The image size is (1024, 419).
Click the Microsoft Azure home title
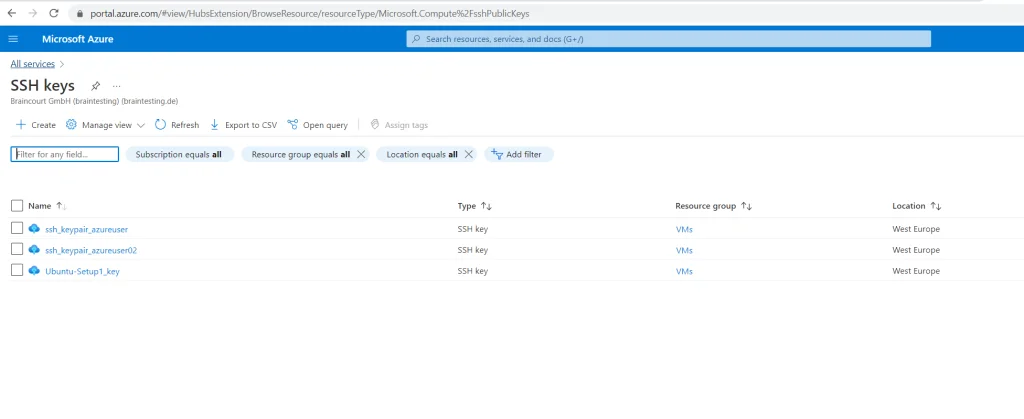[x=78, y=39]
